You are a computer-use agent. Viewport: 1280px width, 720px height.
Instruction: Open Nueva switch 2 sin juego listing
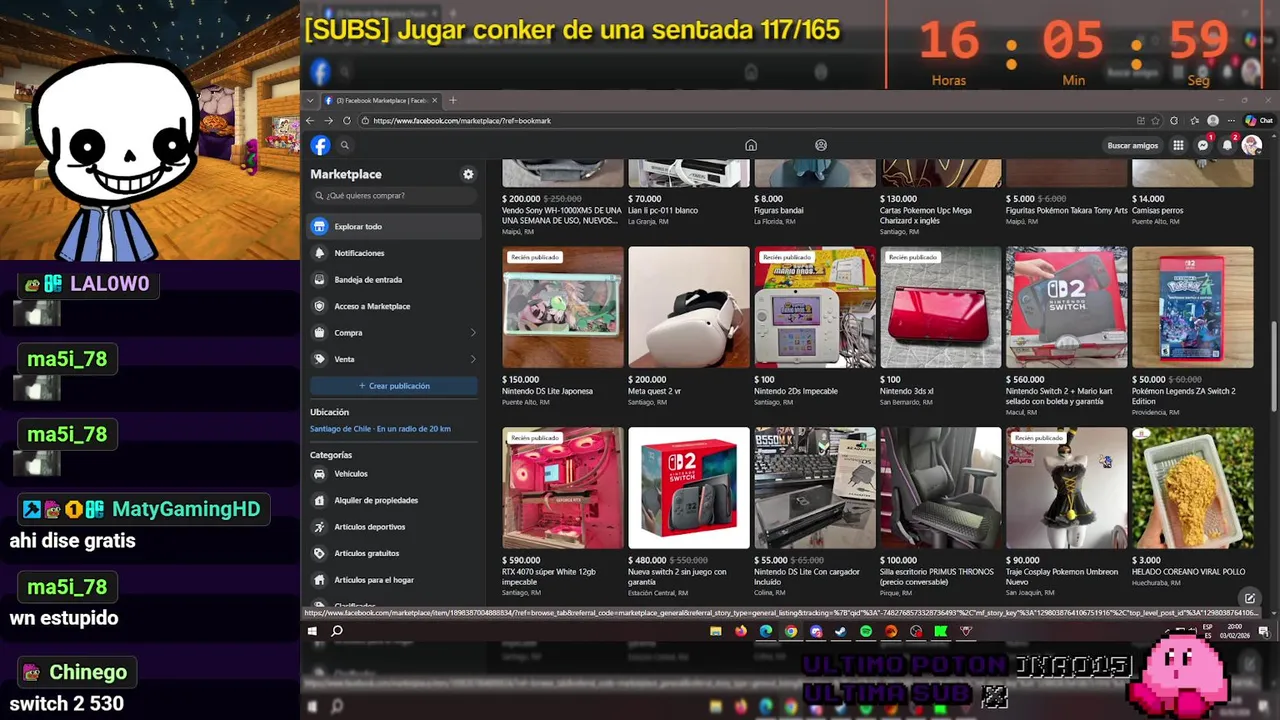pos(689,488)
